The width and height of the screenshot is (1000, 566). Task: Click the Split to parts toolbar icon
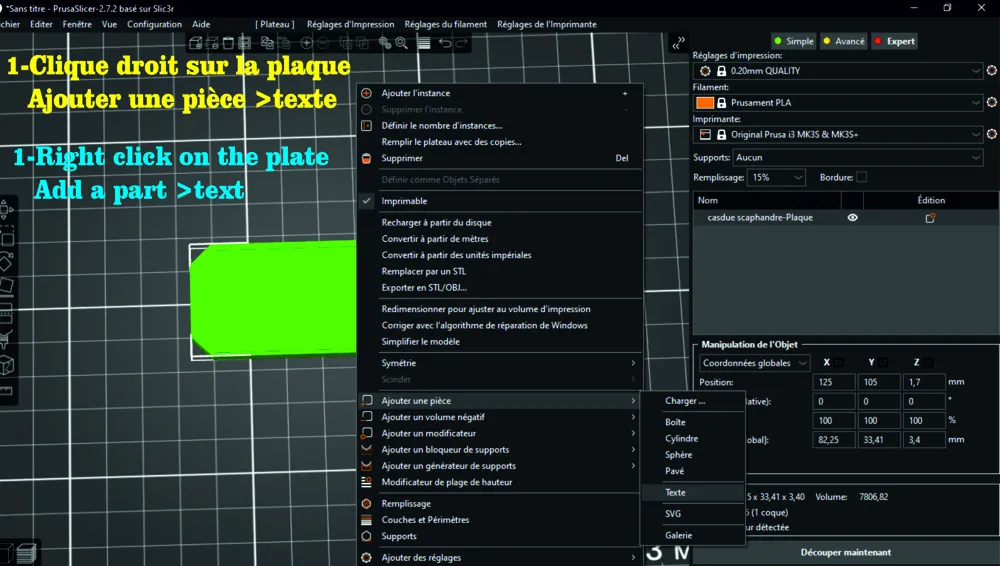coord(362,43)
